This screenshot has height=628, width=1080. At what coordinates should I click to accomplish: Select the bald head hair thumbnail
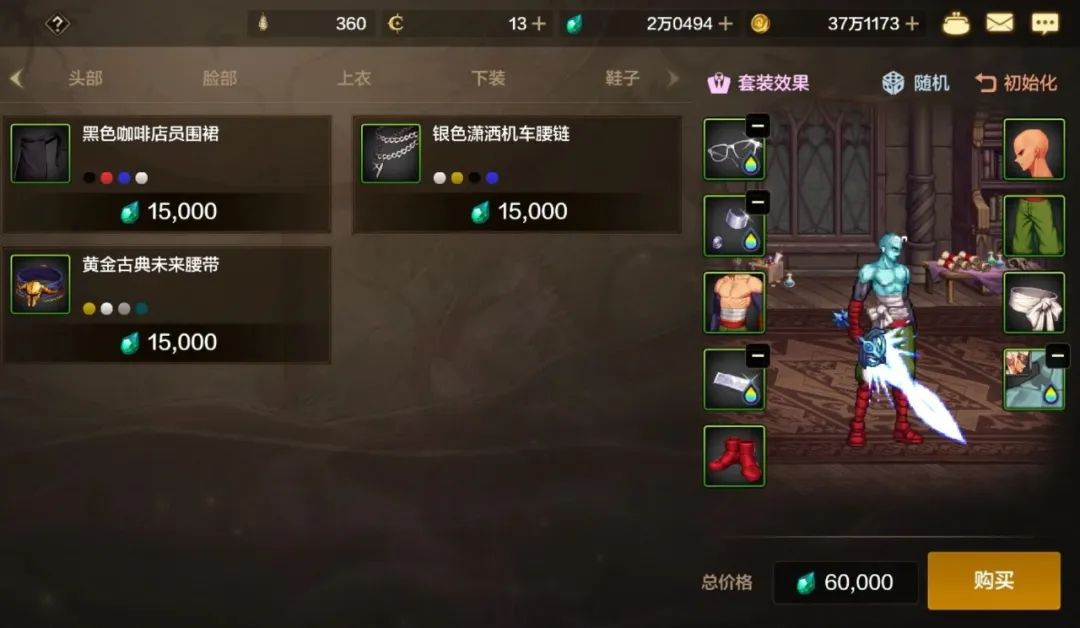click(x=1034, y=149)
